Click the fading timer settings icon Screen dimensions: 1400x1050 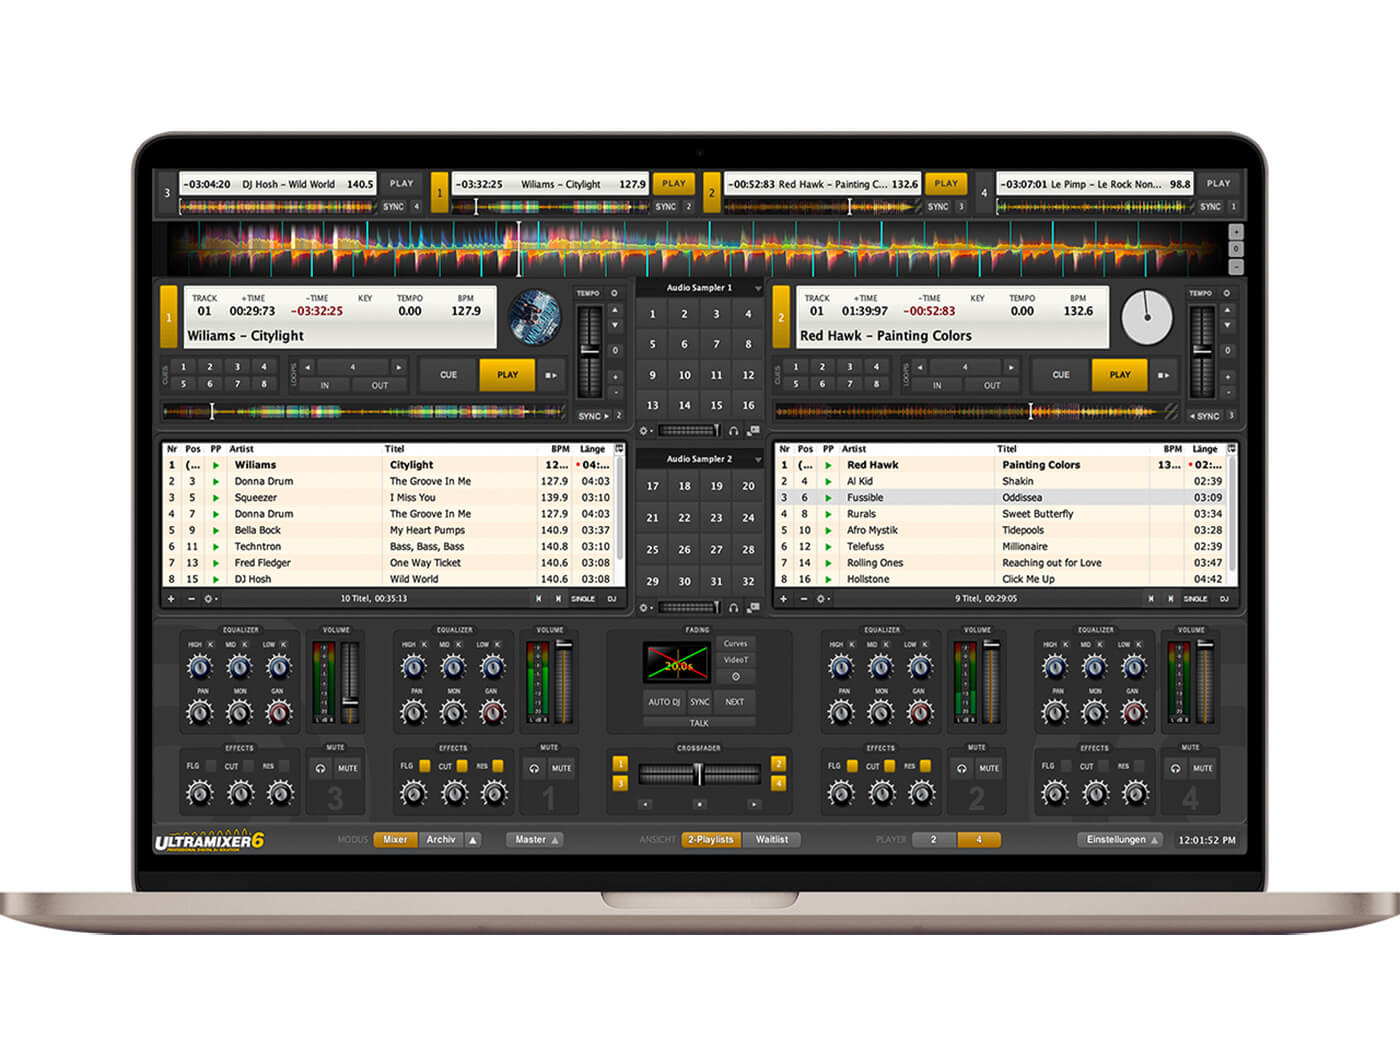click(735, 677)
